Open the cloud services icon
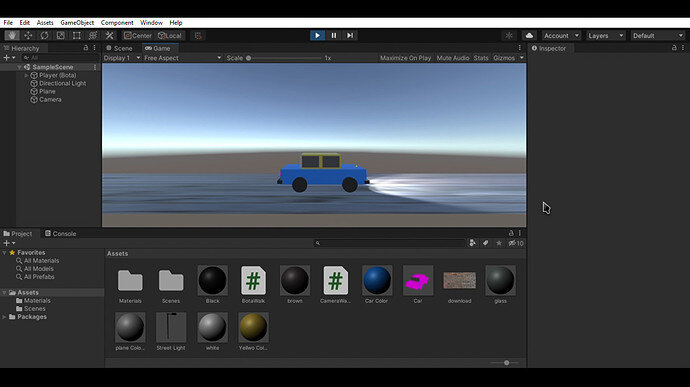Viewport: 690px width, 387px height. pos(529,36)
